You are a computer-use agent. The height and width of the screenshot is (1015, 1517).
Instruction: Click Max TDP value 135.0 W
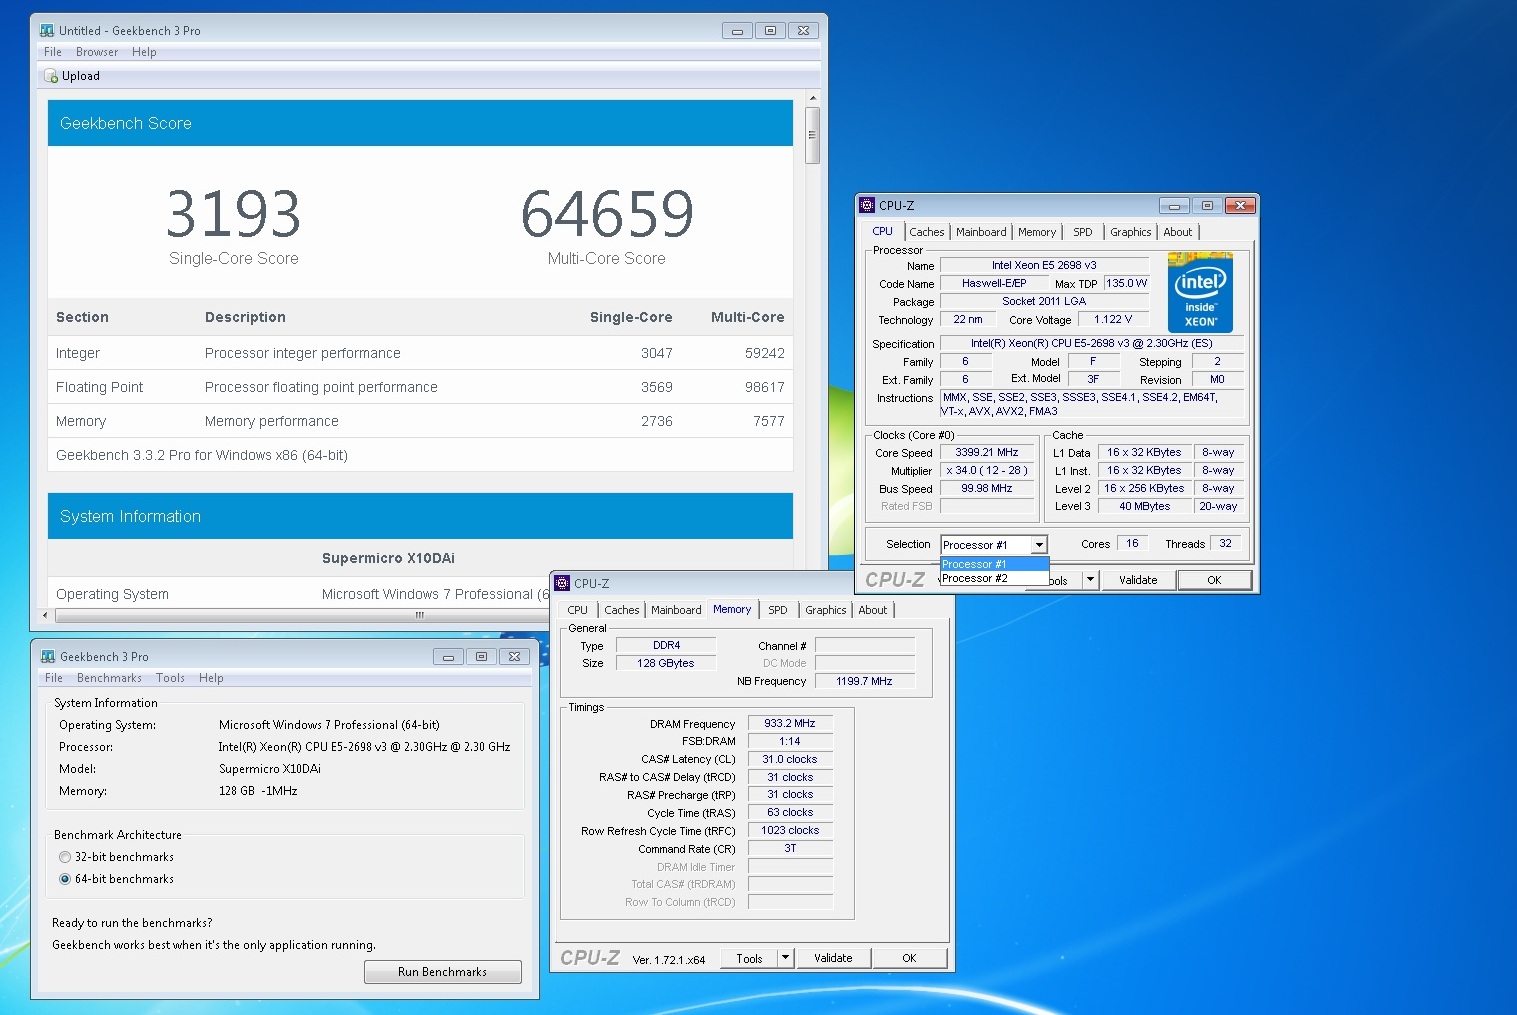pyautogui.click(x=1126, y=283)
